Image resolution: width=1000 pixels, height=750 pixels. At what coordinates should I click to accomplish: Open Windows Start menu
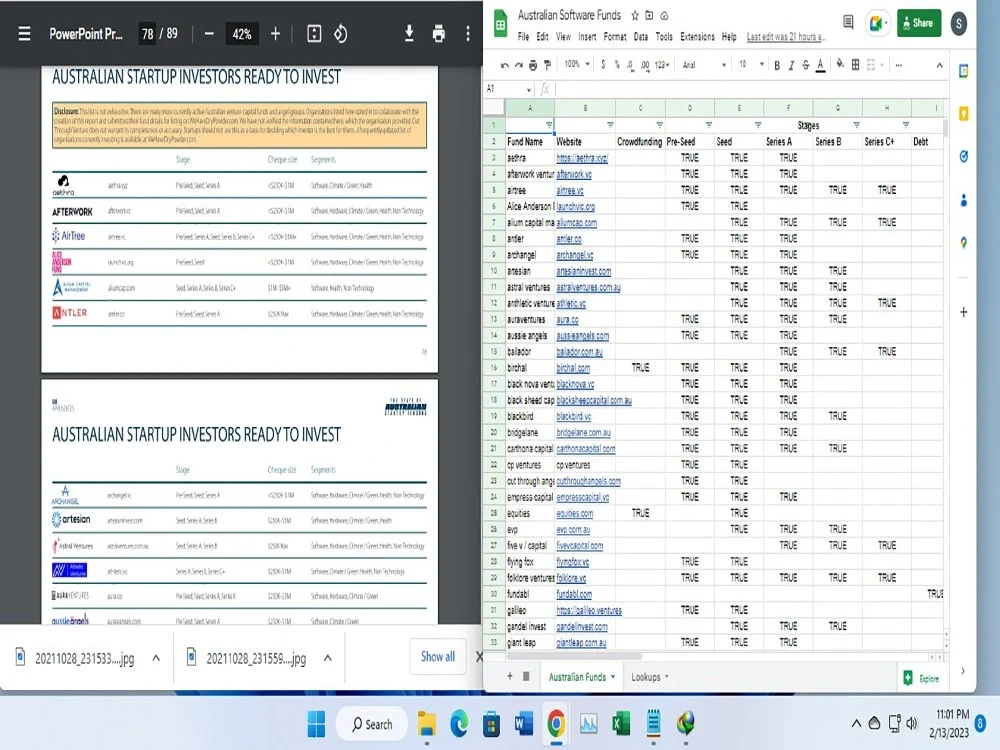[x=316, y=724]
